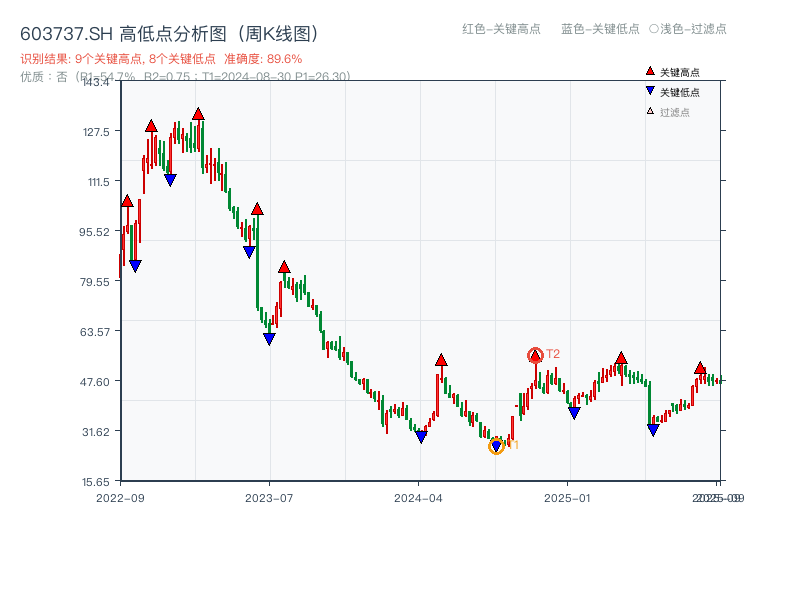Click the blue key low triangle at 2025-01
The height and width of the screenshot is (600, 800).
(x=574, y=413)
